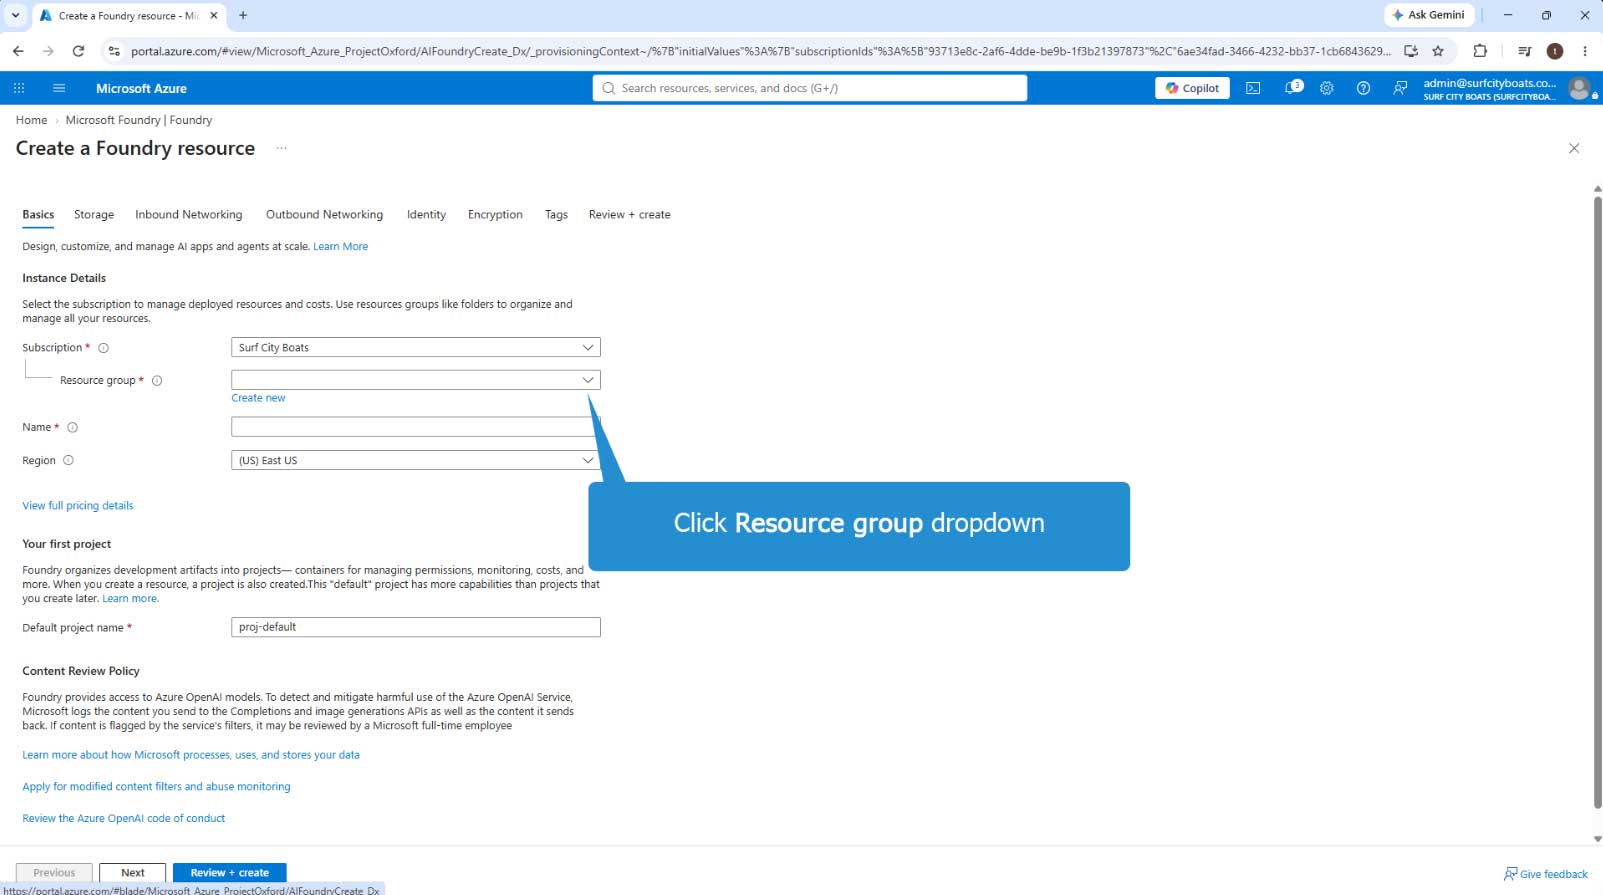Image resolution: width=1603 pixels, height=895 pixels.
Task: Click the Home breadcrumb link
Action: [x=31, y=120]
